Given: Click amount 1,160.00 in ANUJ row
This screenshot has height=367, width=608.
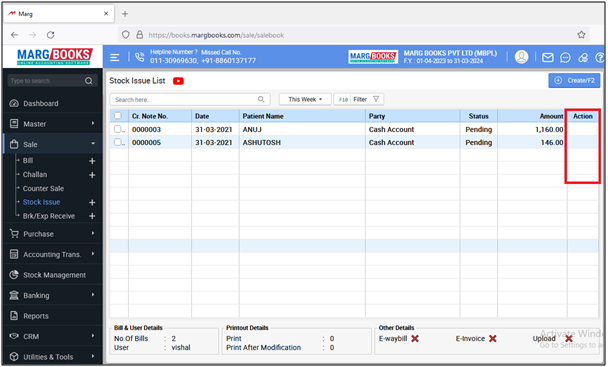Looking at the screenshot, I should [x=549, y=130].
